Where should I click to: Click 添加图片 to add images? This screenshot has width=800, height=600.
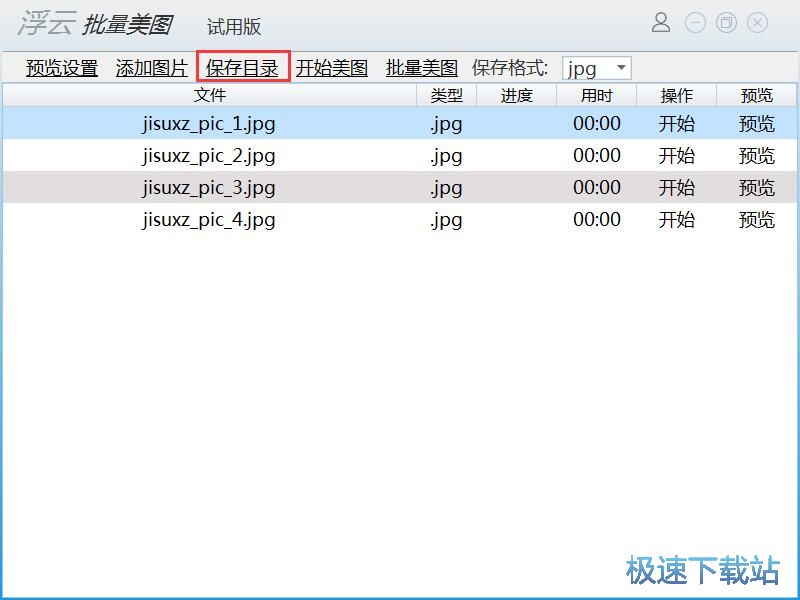click(x=152, y=68)
